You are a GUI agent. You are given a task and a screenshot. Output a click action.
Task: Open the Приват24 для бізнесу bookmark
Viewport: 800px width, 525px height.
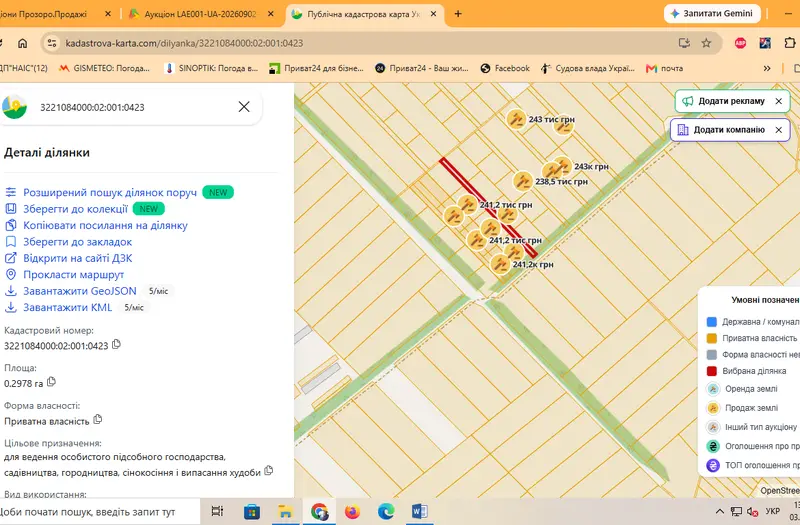point(316,68)
